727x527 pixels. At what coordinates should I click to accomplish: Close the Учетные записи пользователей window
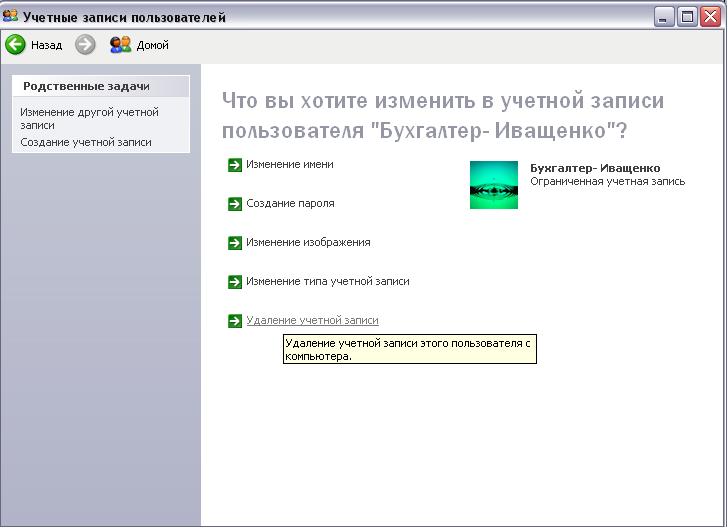click(x=710, y=17)
